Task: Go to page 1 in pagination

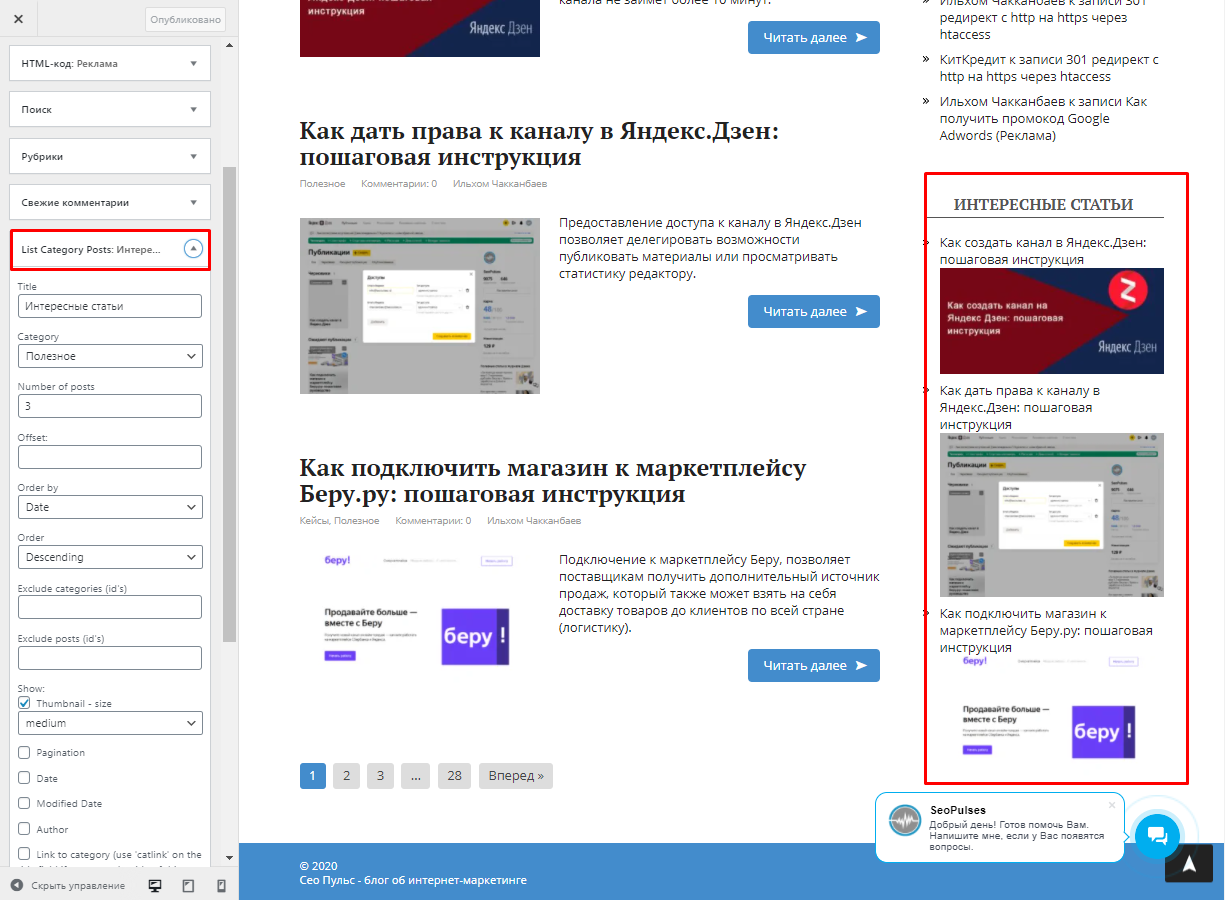Action: point(313,775)
